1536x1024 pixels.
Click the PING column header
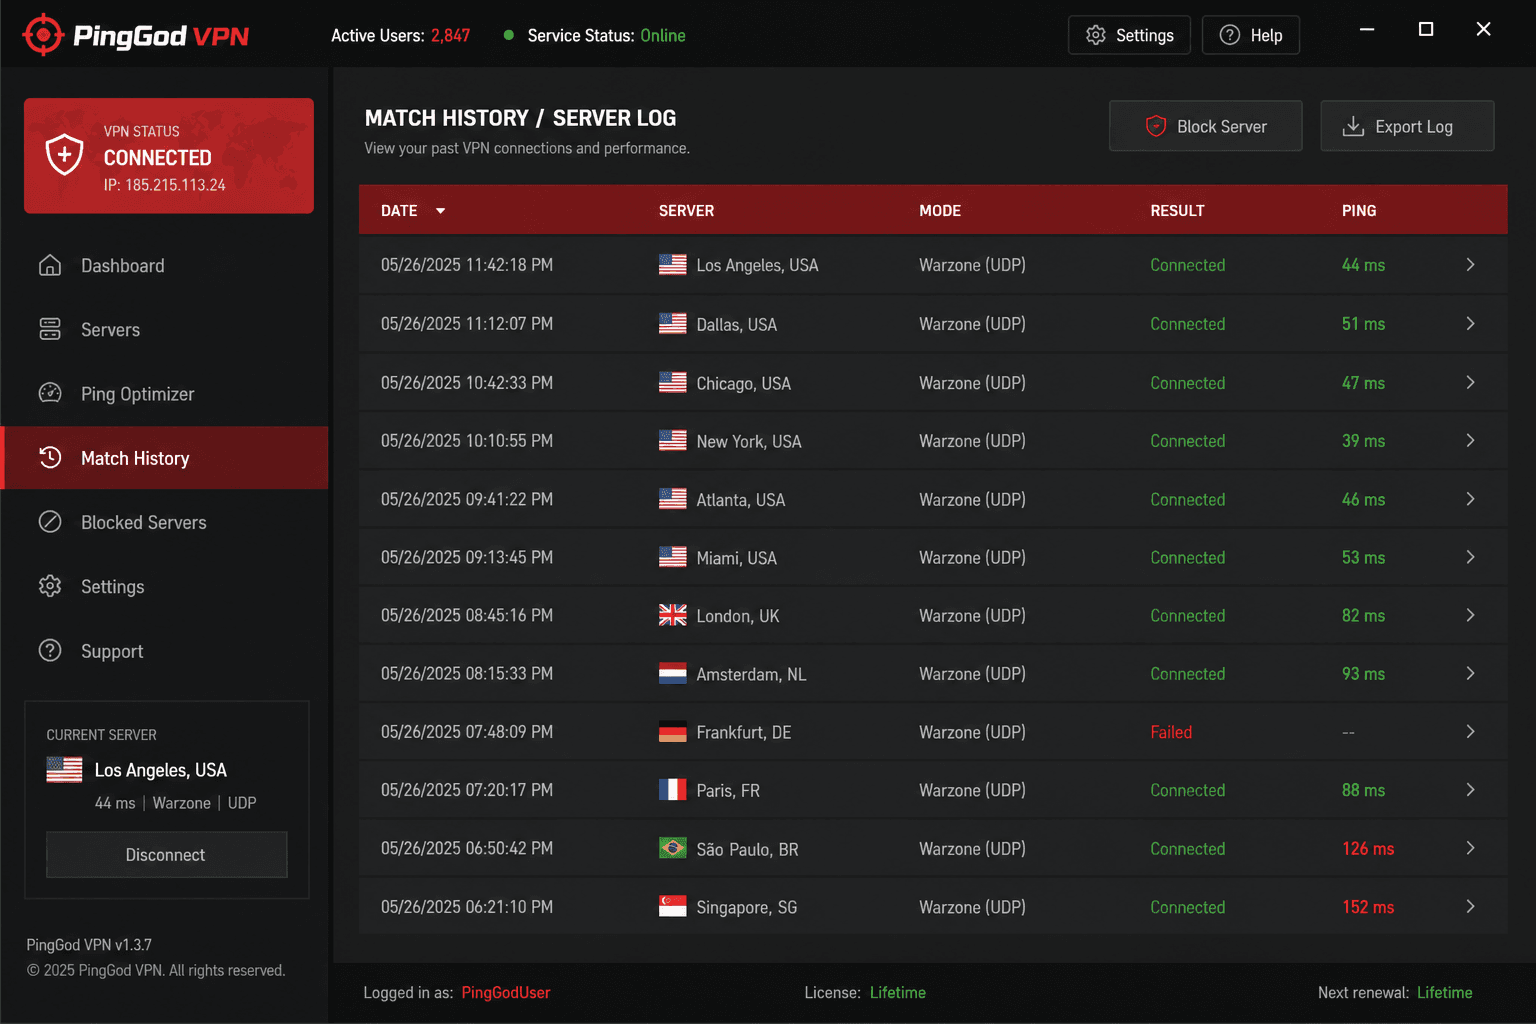[x=1359, y=211]
